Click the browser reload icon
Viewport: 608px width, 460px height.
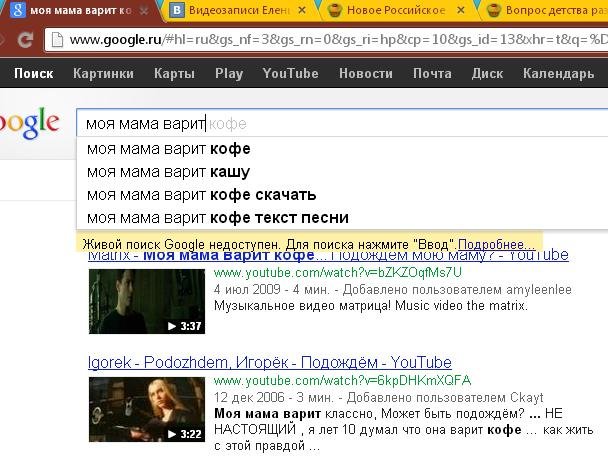click(25, 40)
